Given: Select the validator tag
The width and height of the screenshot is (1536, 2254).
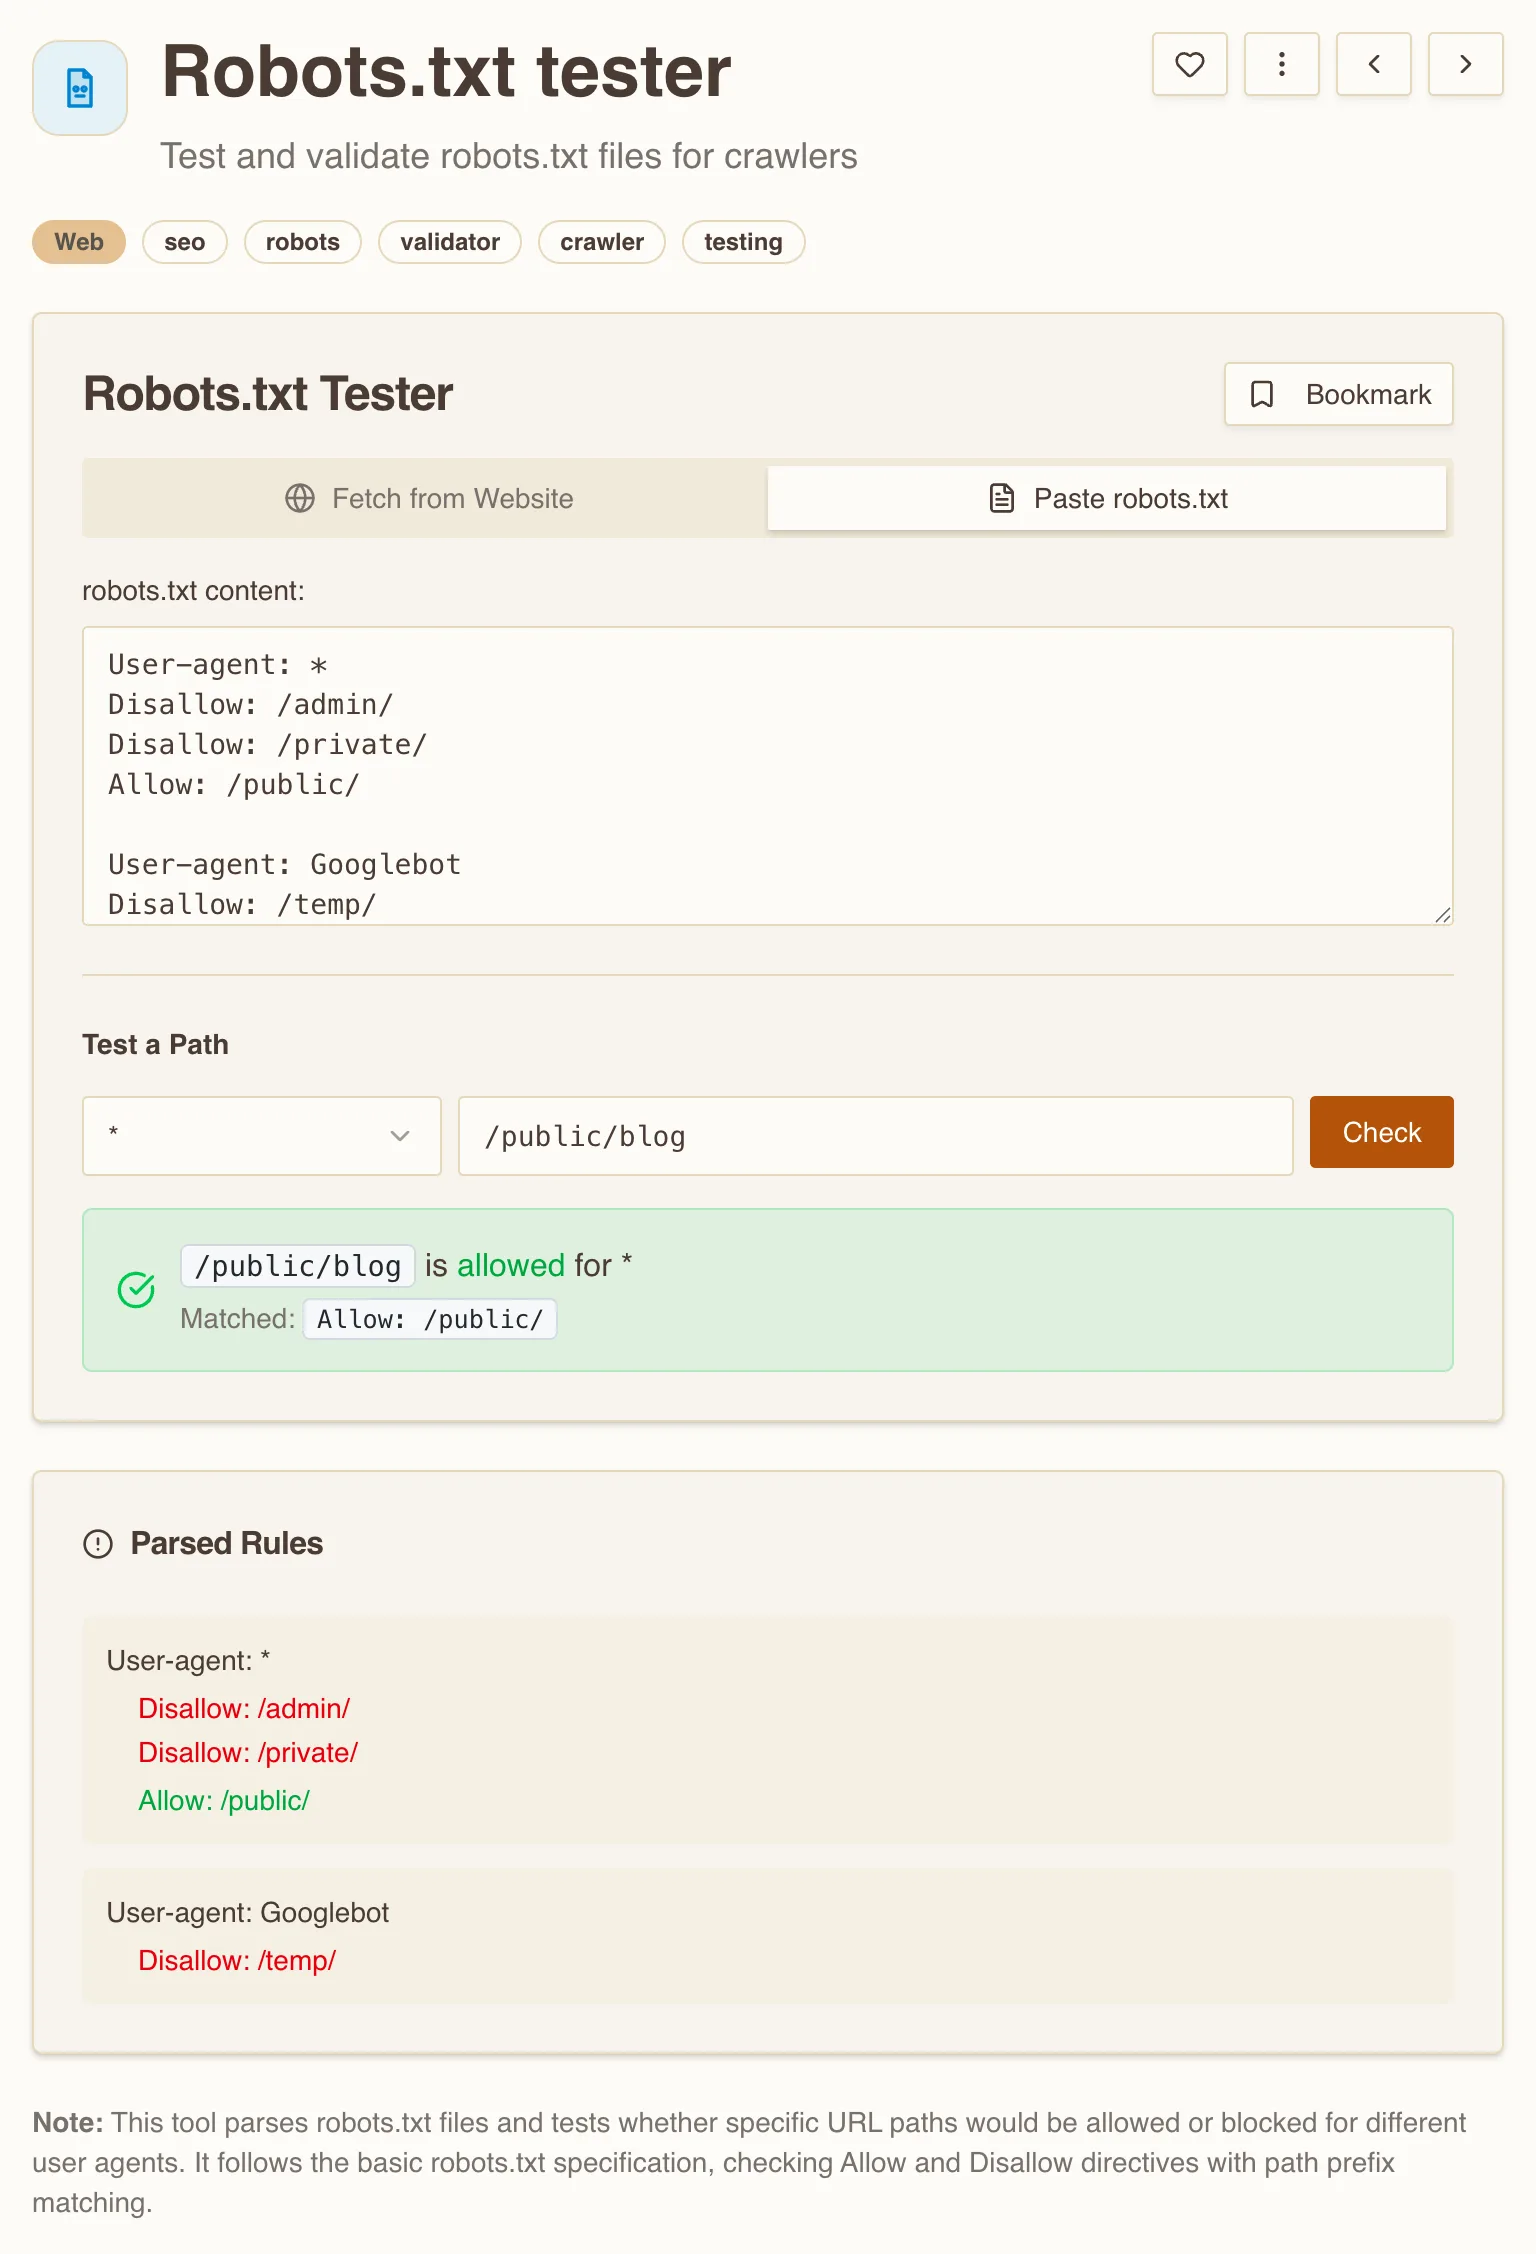Looking at the screenshot, I should pos(449,242).
